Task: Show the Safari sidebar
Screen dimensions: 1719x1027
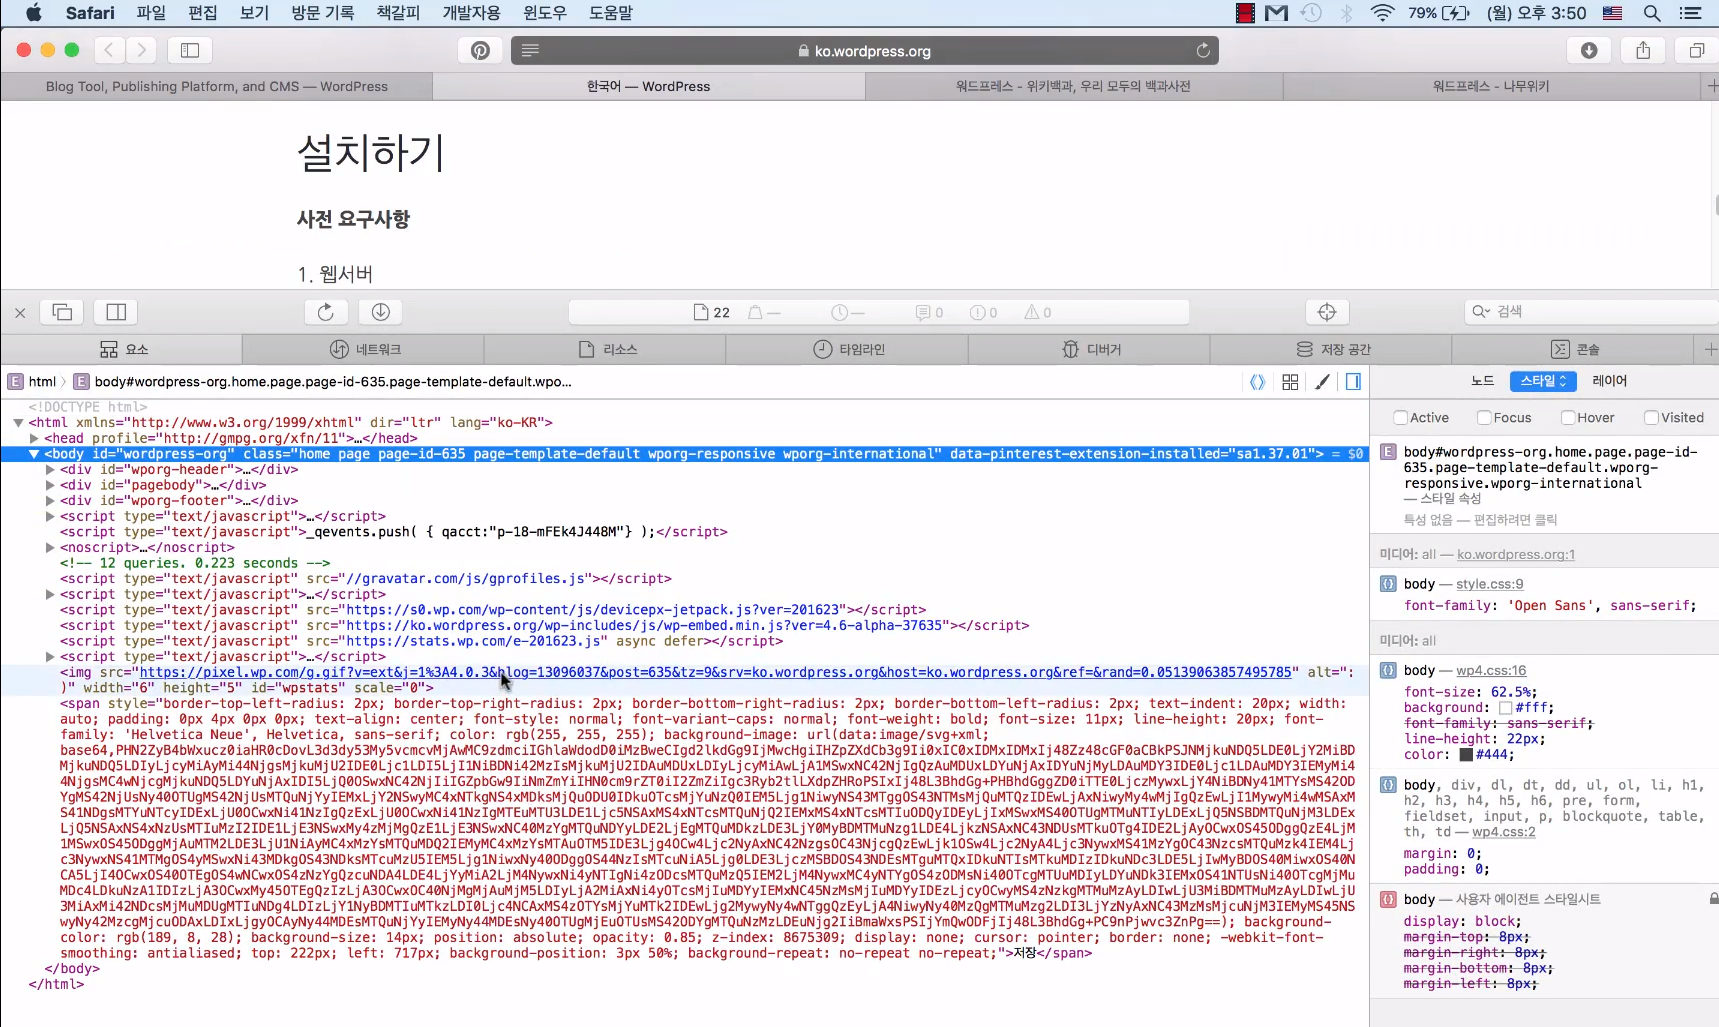Action: coord(190,50)
